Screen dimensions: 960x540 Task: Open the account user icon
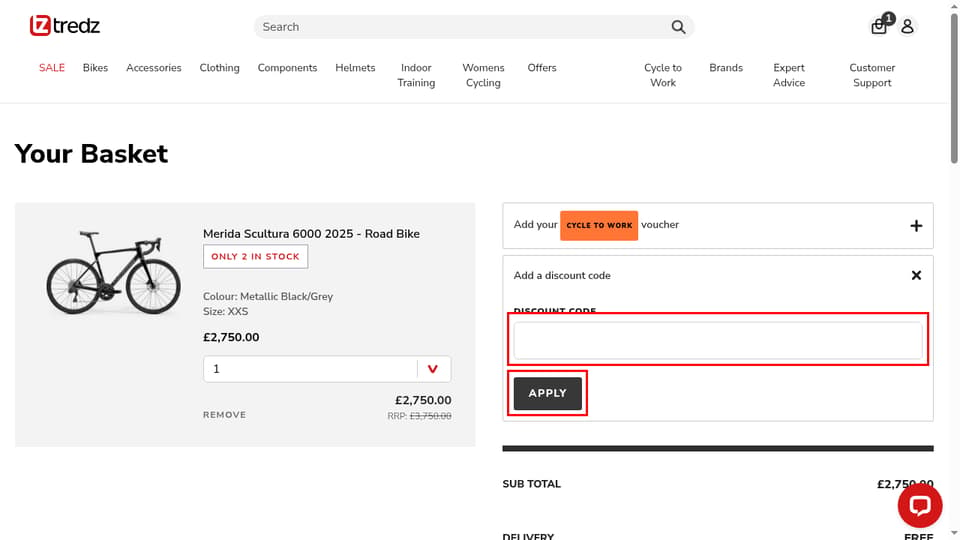[907, 26]
